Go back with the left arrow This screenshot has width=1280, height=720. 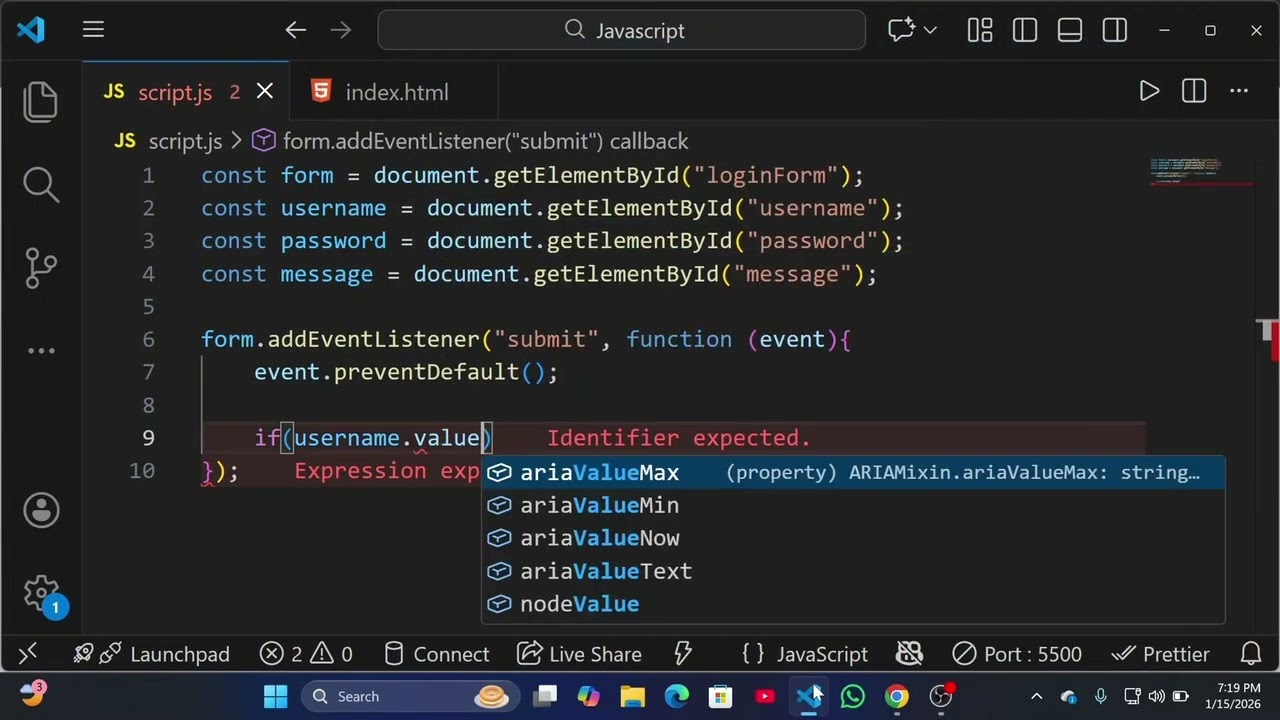[x=295, y=30]
